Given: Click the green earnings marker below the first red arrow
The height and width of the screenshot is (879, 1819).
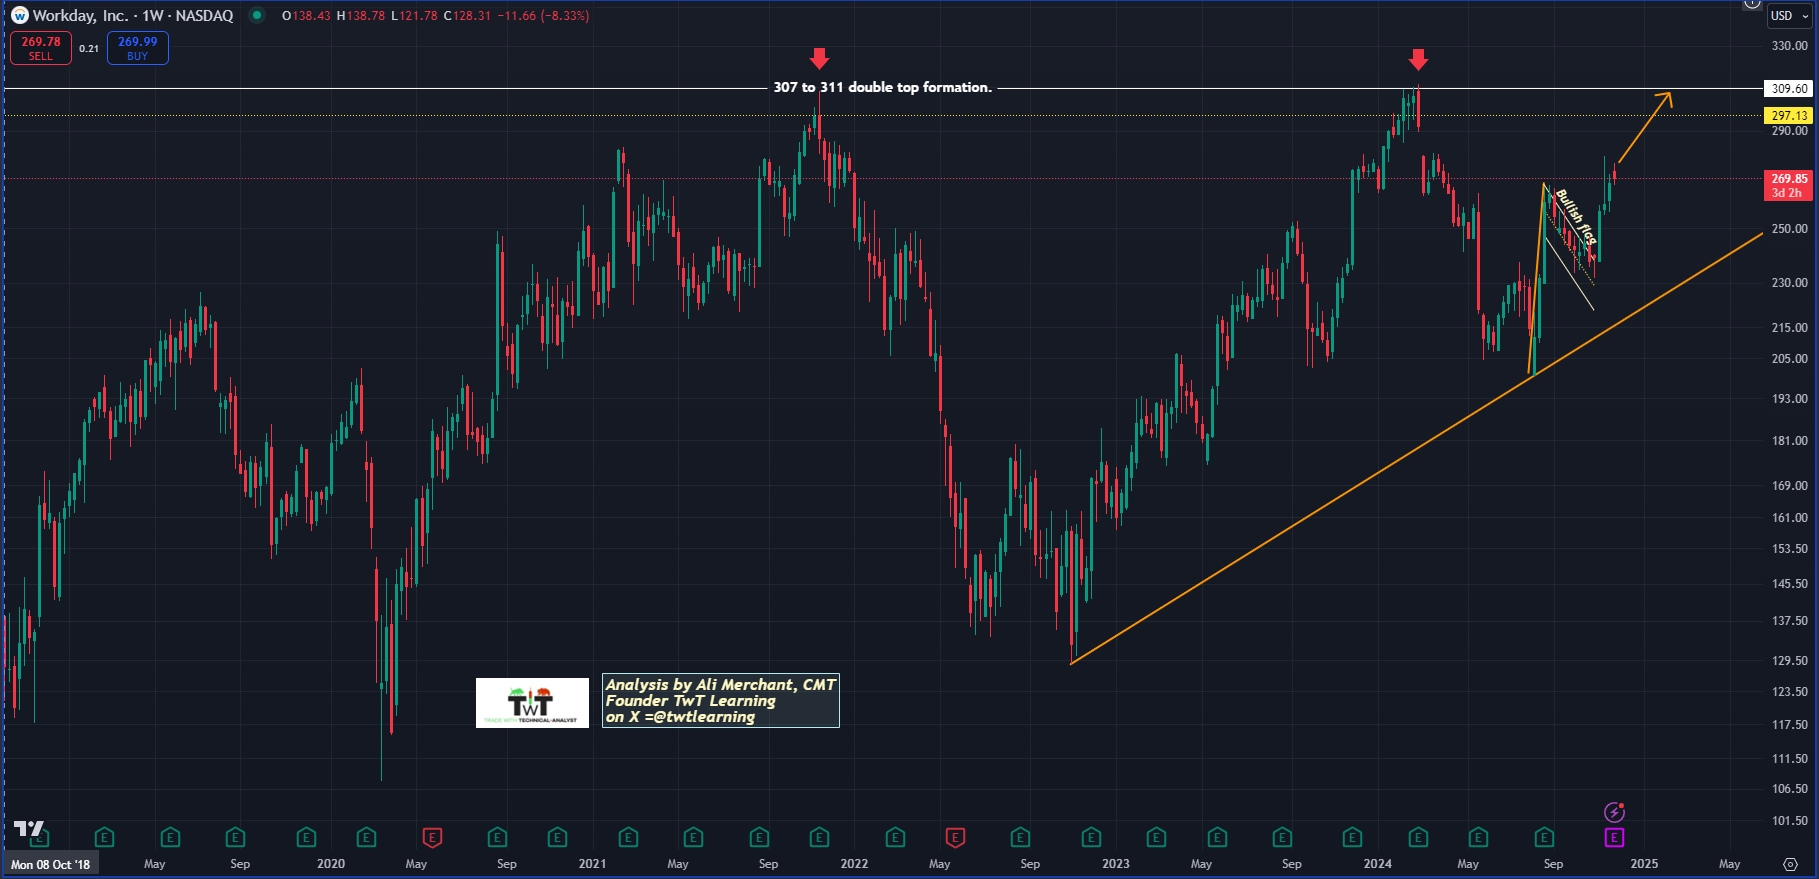Looking at the screenshot, I should [819, 838].
